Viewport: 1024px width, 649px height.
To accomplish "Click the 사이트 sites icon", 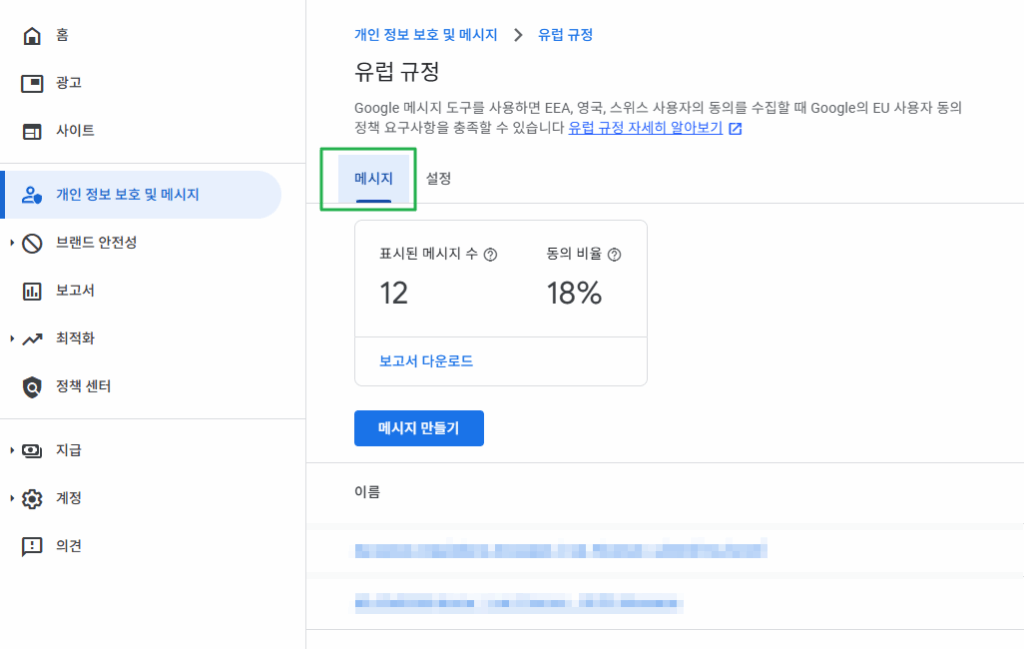I will click(31, 130).
